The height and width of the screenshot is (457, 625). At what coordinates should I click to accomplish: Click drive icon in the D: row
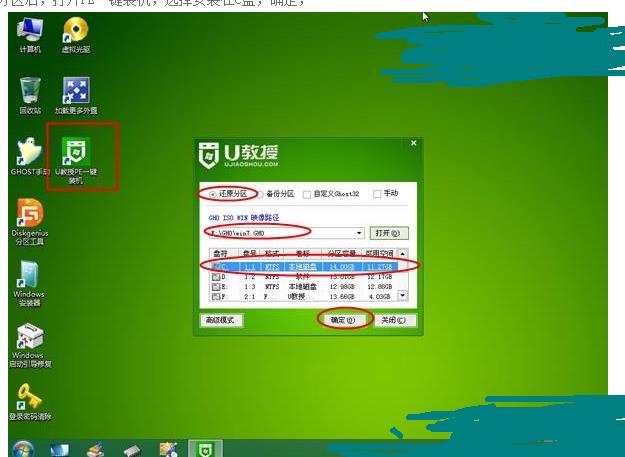[x=216, y=277]
